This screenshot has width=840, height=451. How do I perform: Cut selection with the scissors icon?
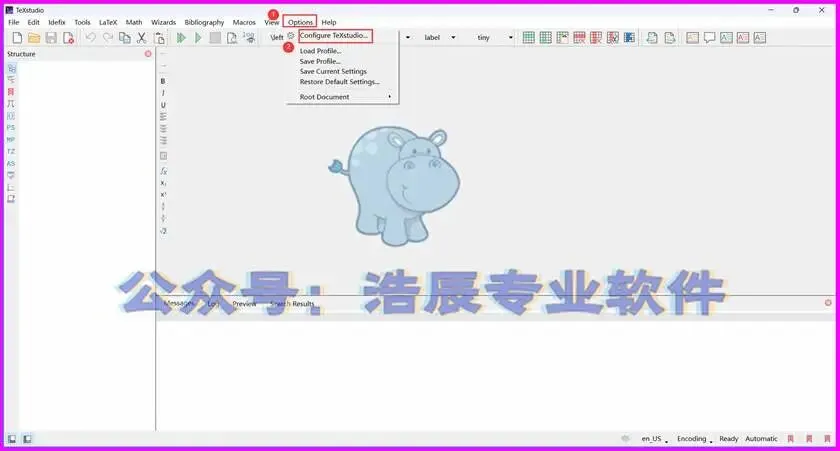[x=141, y=37]
